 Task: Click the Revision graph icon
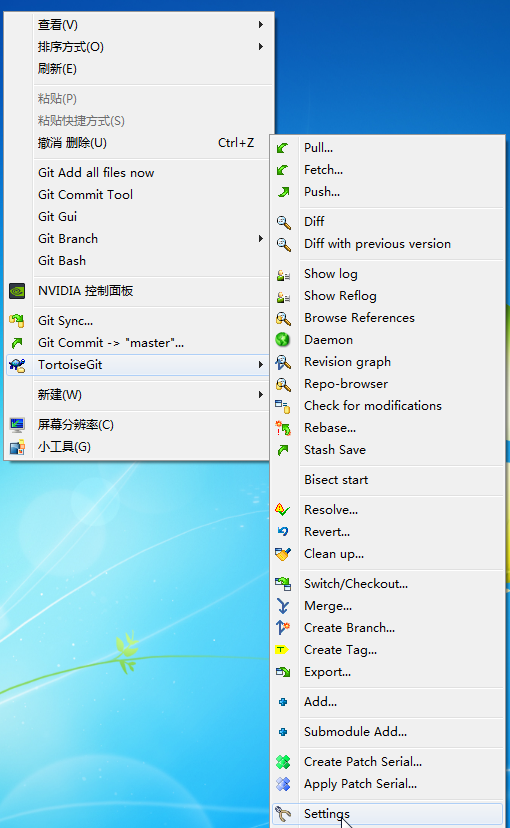283,362
